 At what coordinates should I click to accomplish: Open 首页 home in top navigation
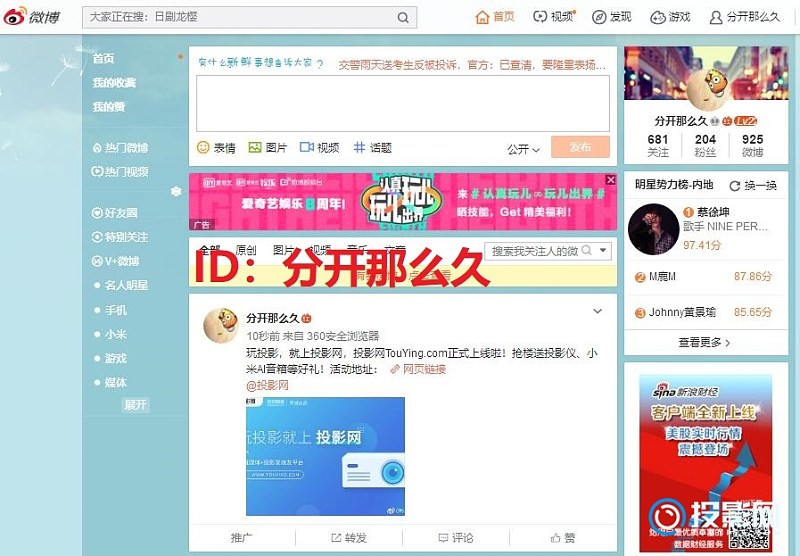pos(494,17)
